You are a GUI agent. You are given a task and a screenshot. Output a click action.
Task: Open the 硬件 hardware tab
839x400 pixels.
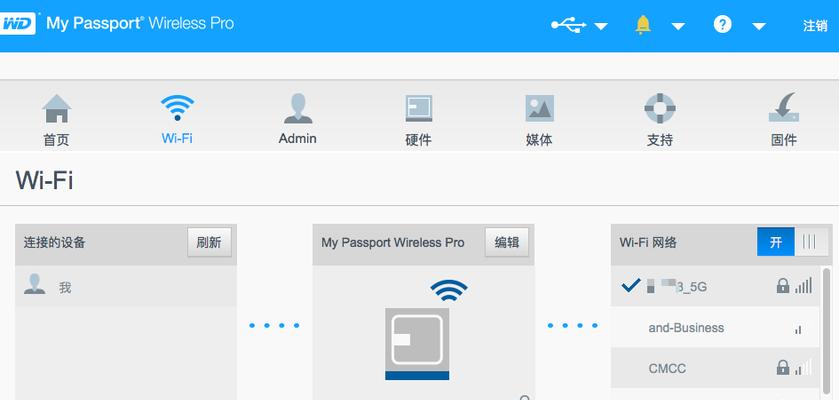(418, 120)
